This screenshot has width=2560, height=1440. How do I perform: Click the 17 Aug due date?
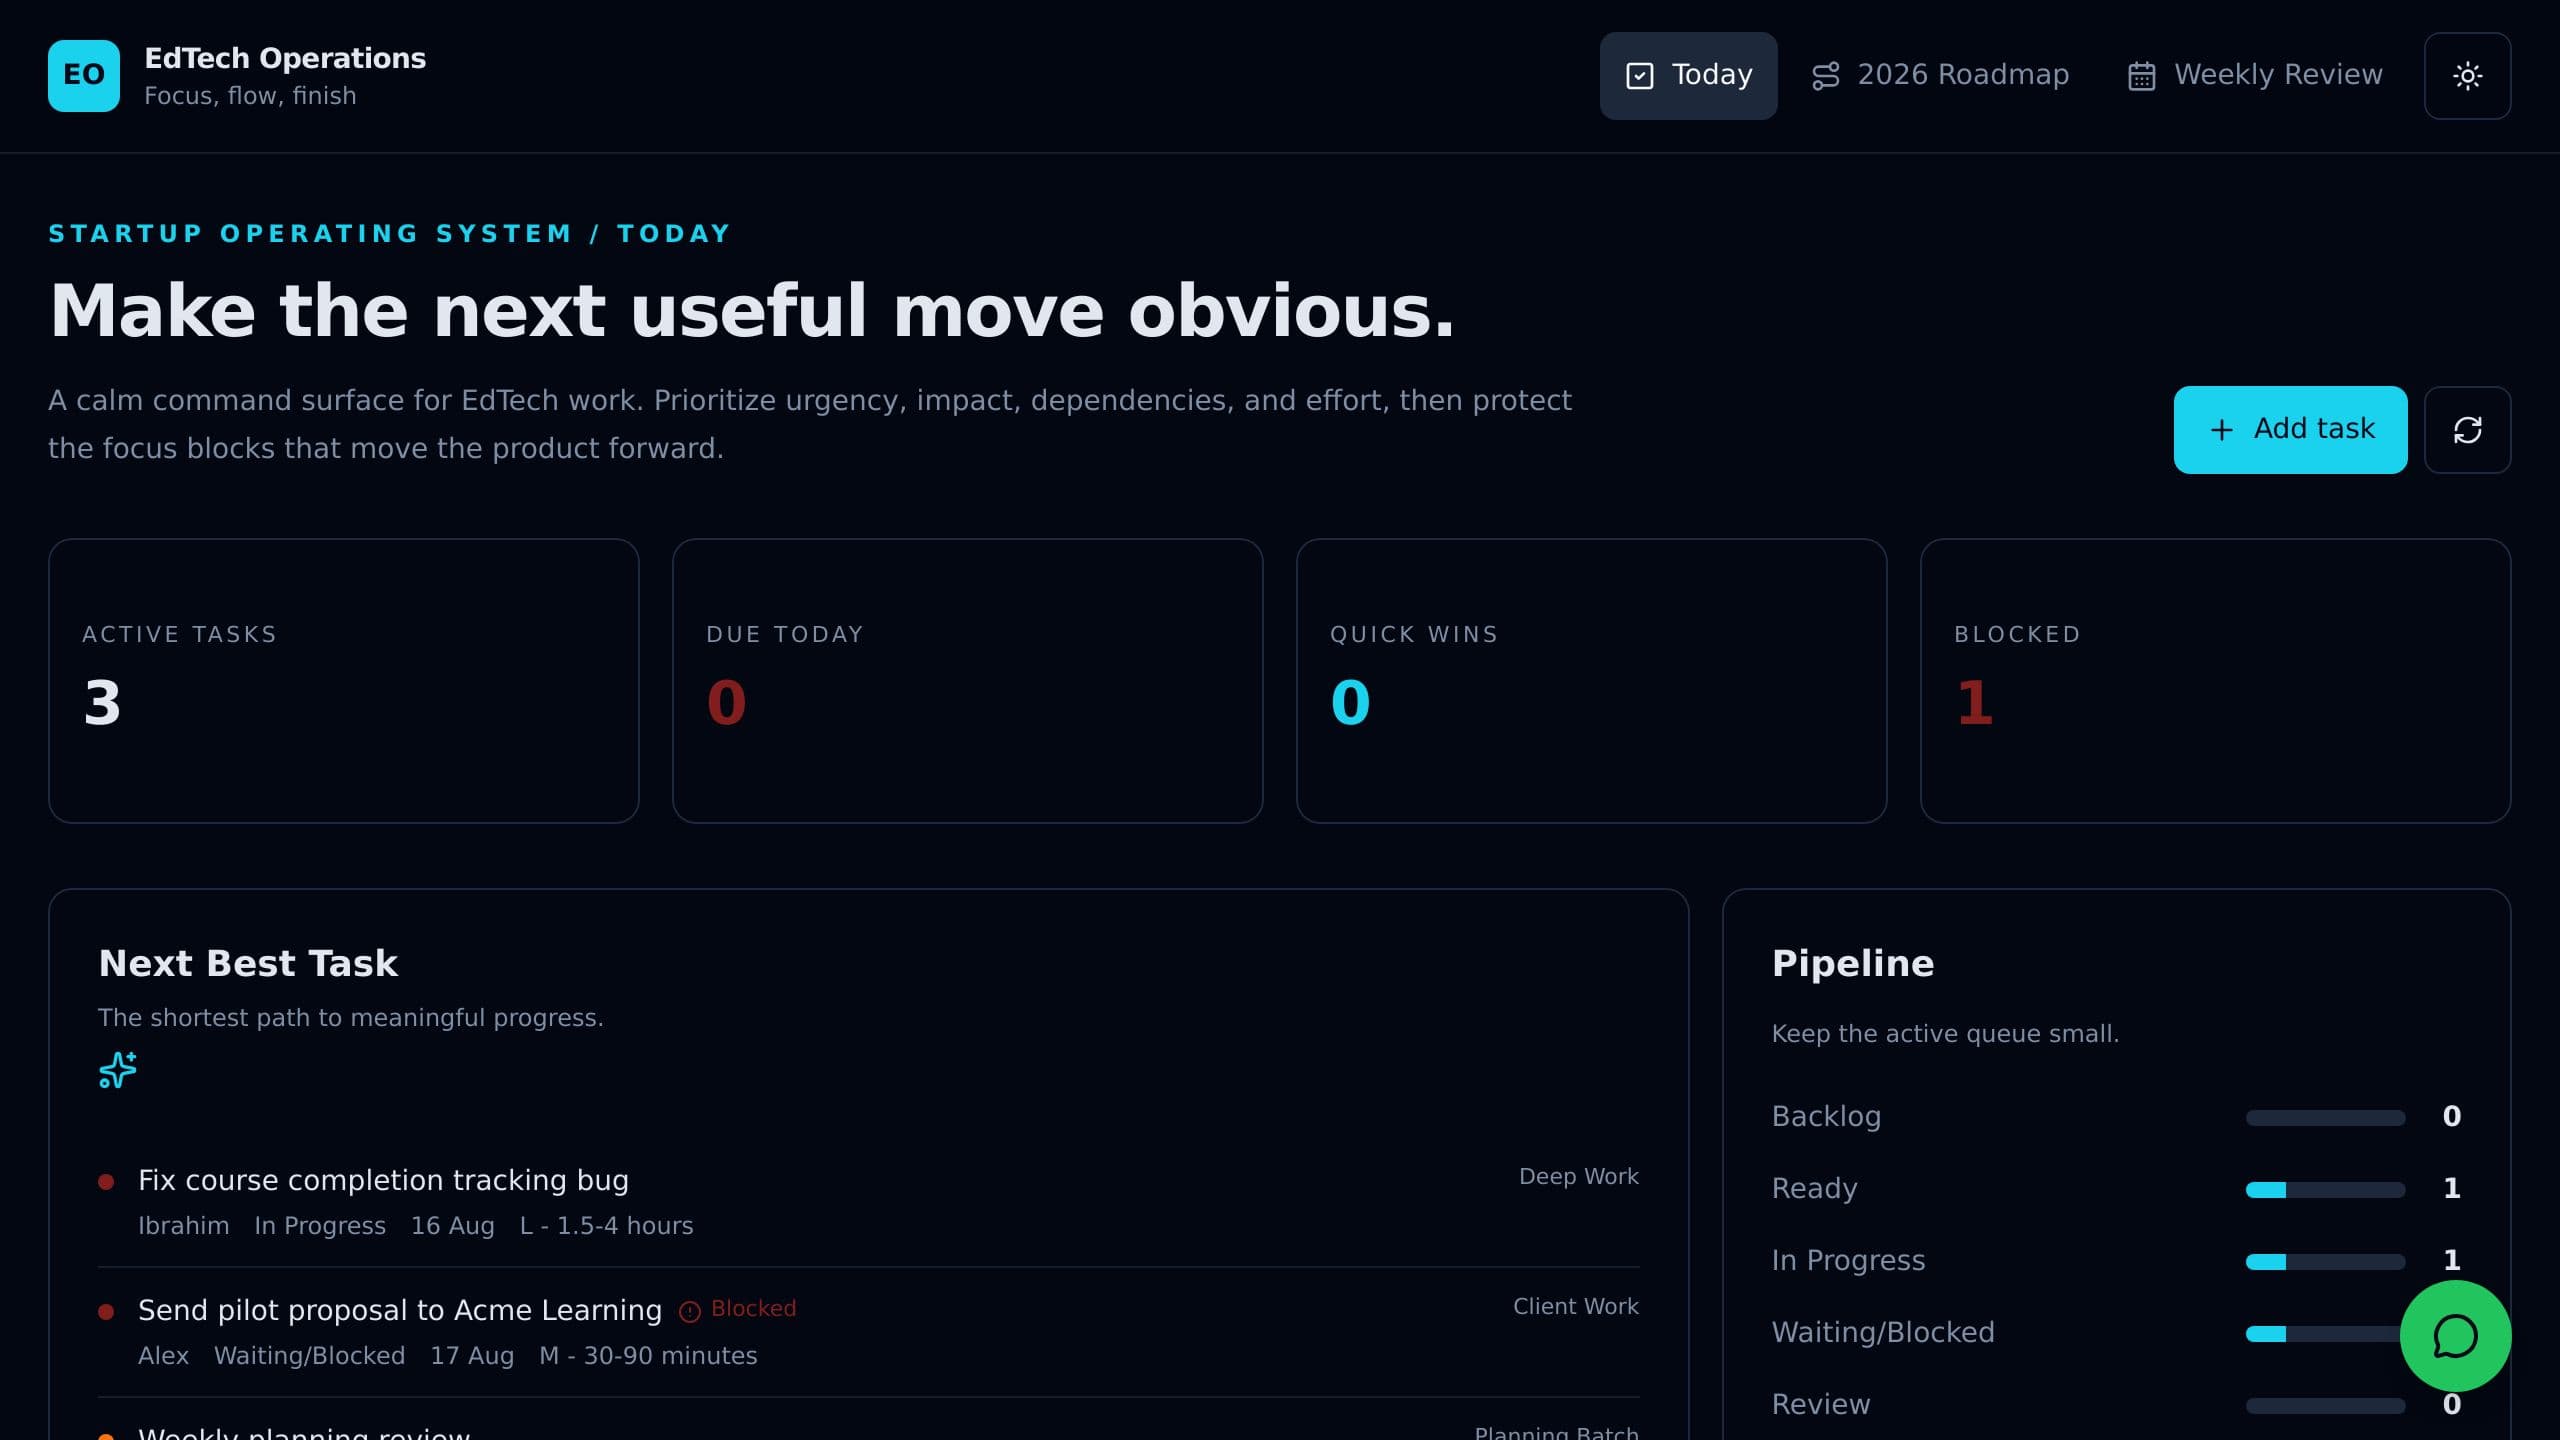pyautogui.click(x=472, y=1356)
